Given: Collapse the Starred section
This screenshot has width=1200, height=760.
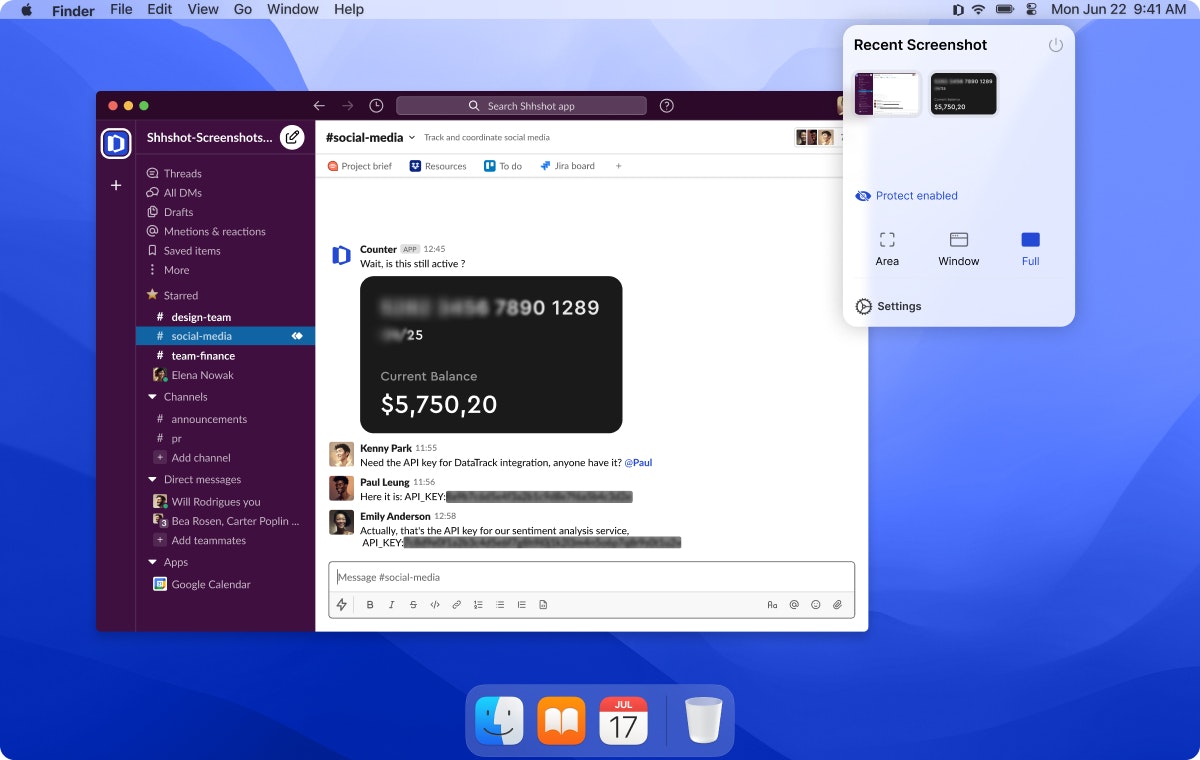Looking at the screenshot, I should [x=153, y=295].
